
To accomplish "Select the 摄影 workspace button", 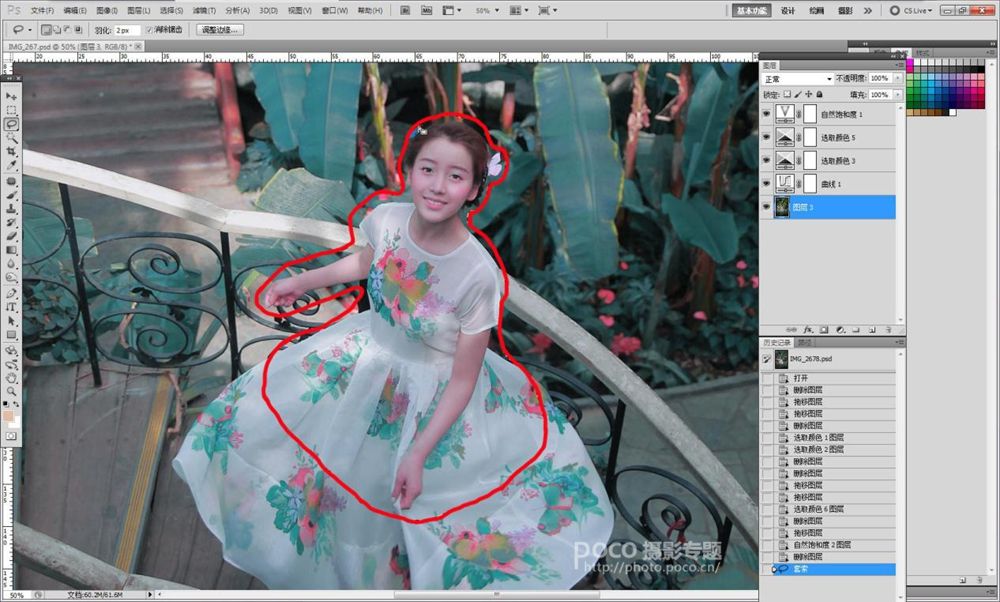I will pyautogui.click(x=845, y=10).
